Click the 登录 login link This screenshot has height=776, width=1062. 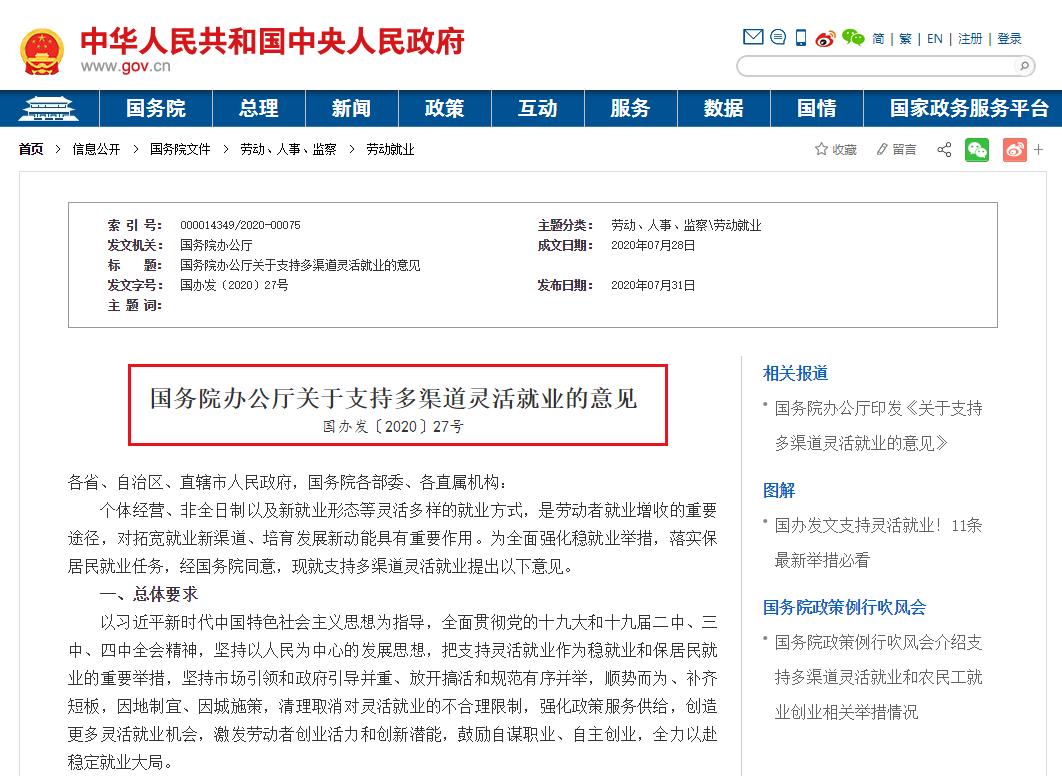coord(1009,39)
